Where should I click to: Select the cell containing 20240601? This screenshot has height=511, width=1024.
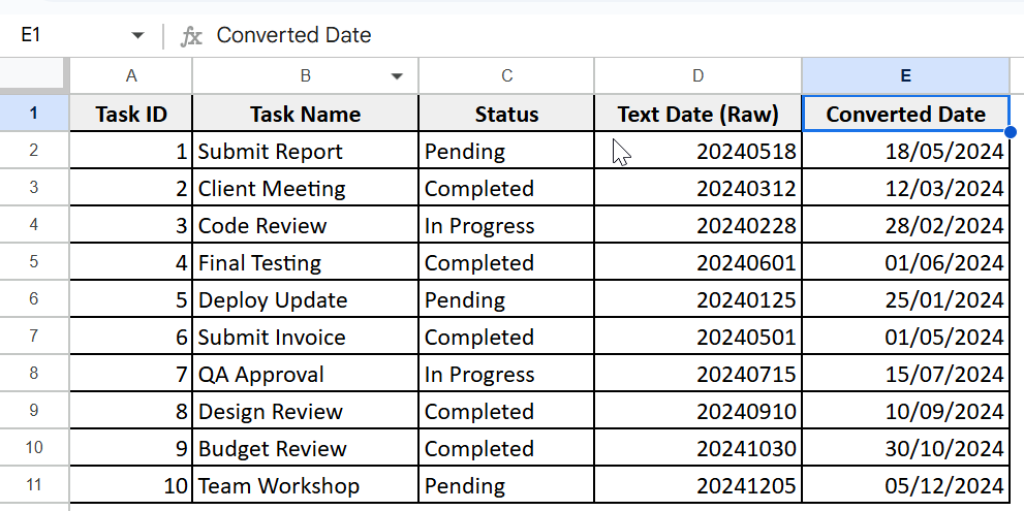tap(697, 263)
